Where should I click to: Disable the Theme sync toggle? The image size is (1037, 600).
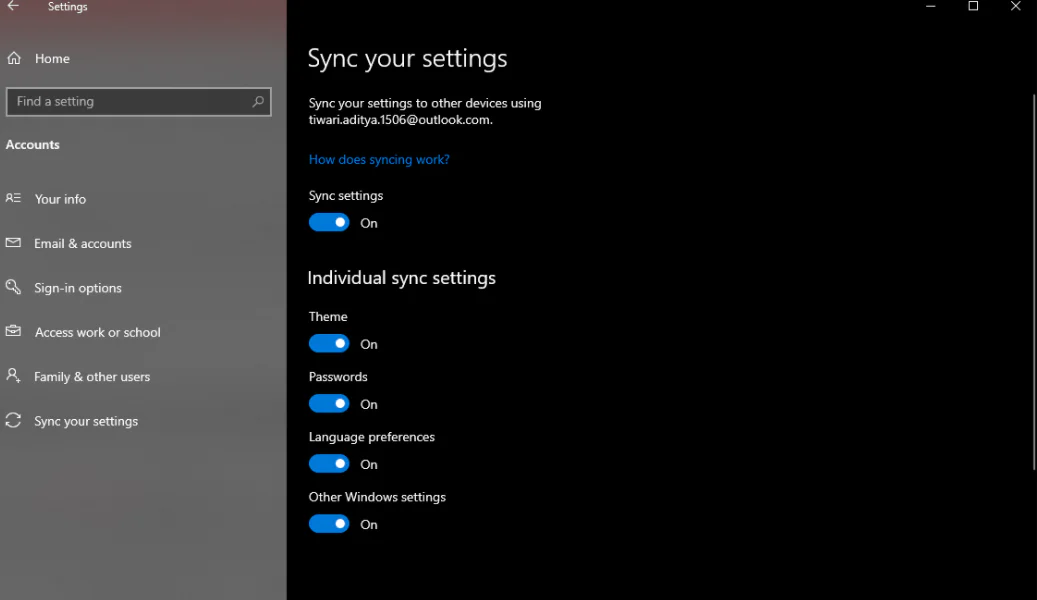coord(329,344)
